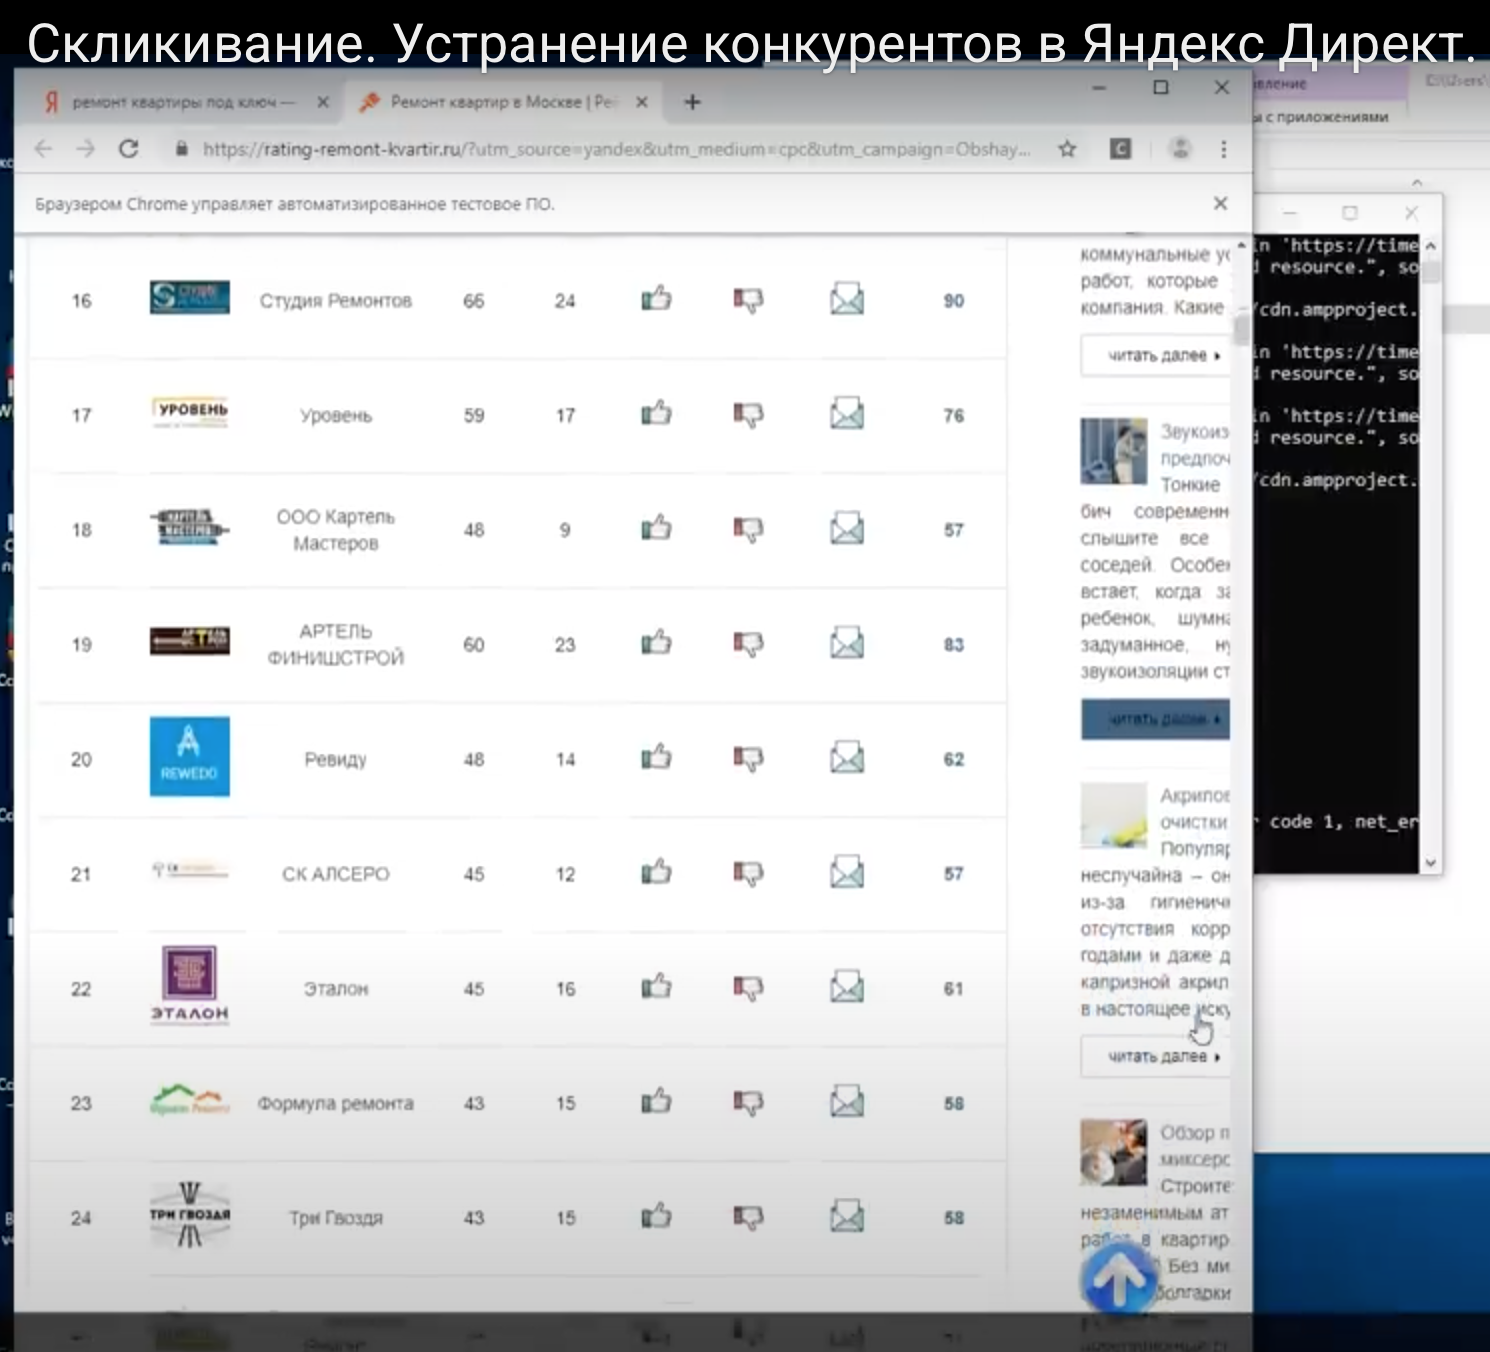Envelope icon for СК АЛСЕРО
This screenshot has width=1490, height=1352.
pos(847,873)
